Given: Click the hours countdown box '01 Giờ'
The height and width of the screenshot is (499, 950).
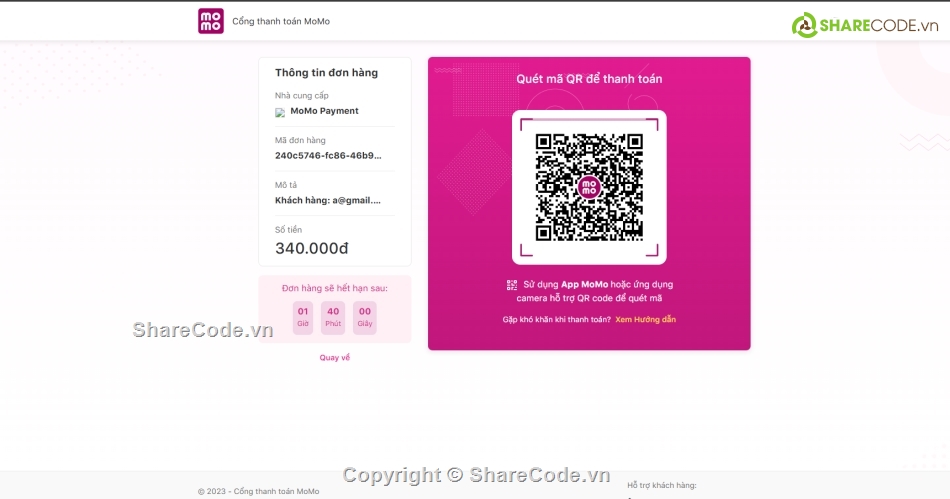Looking at the screenshot, I should pos(303,317).
